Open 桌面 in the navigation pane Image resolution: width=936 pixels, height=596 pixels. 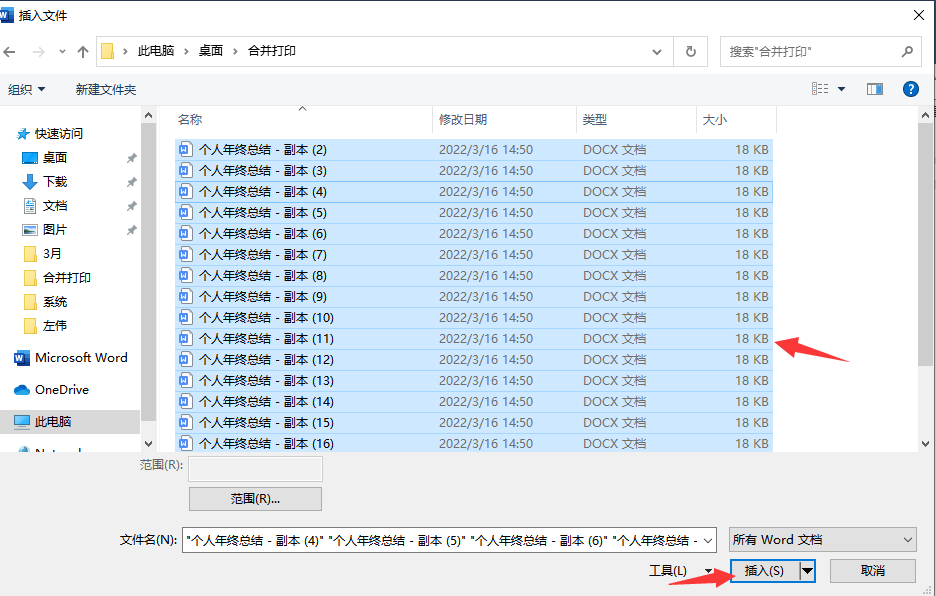(55, 158)
